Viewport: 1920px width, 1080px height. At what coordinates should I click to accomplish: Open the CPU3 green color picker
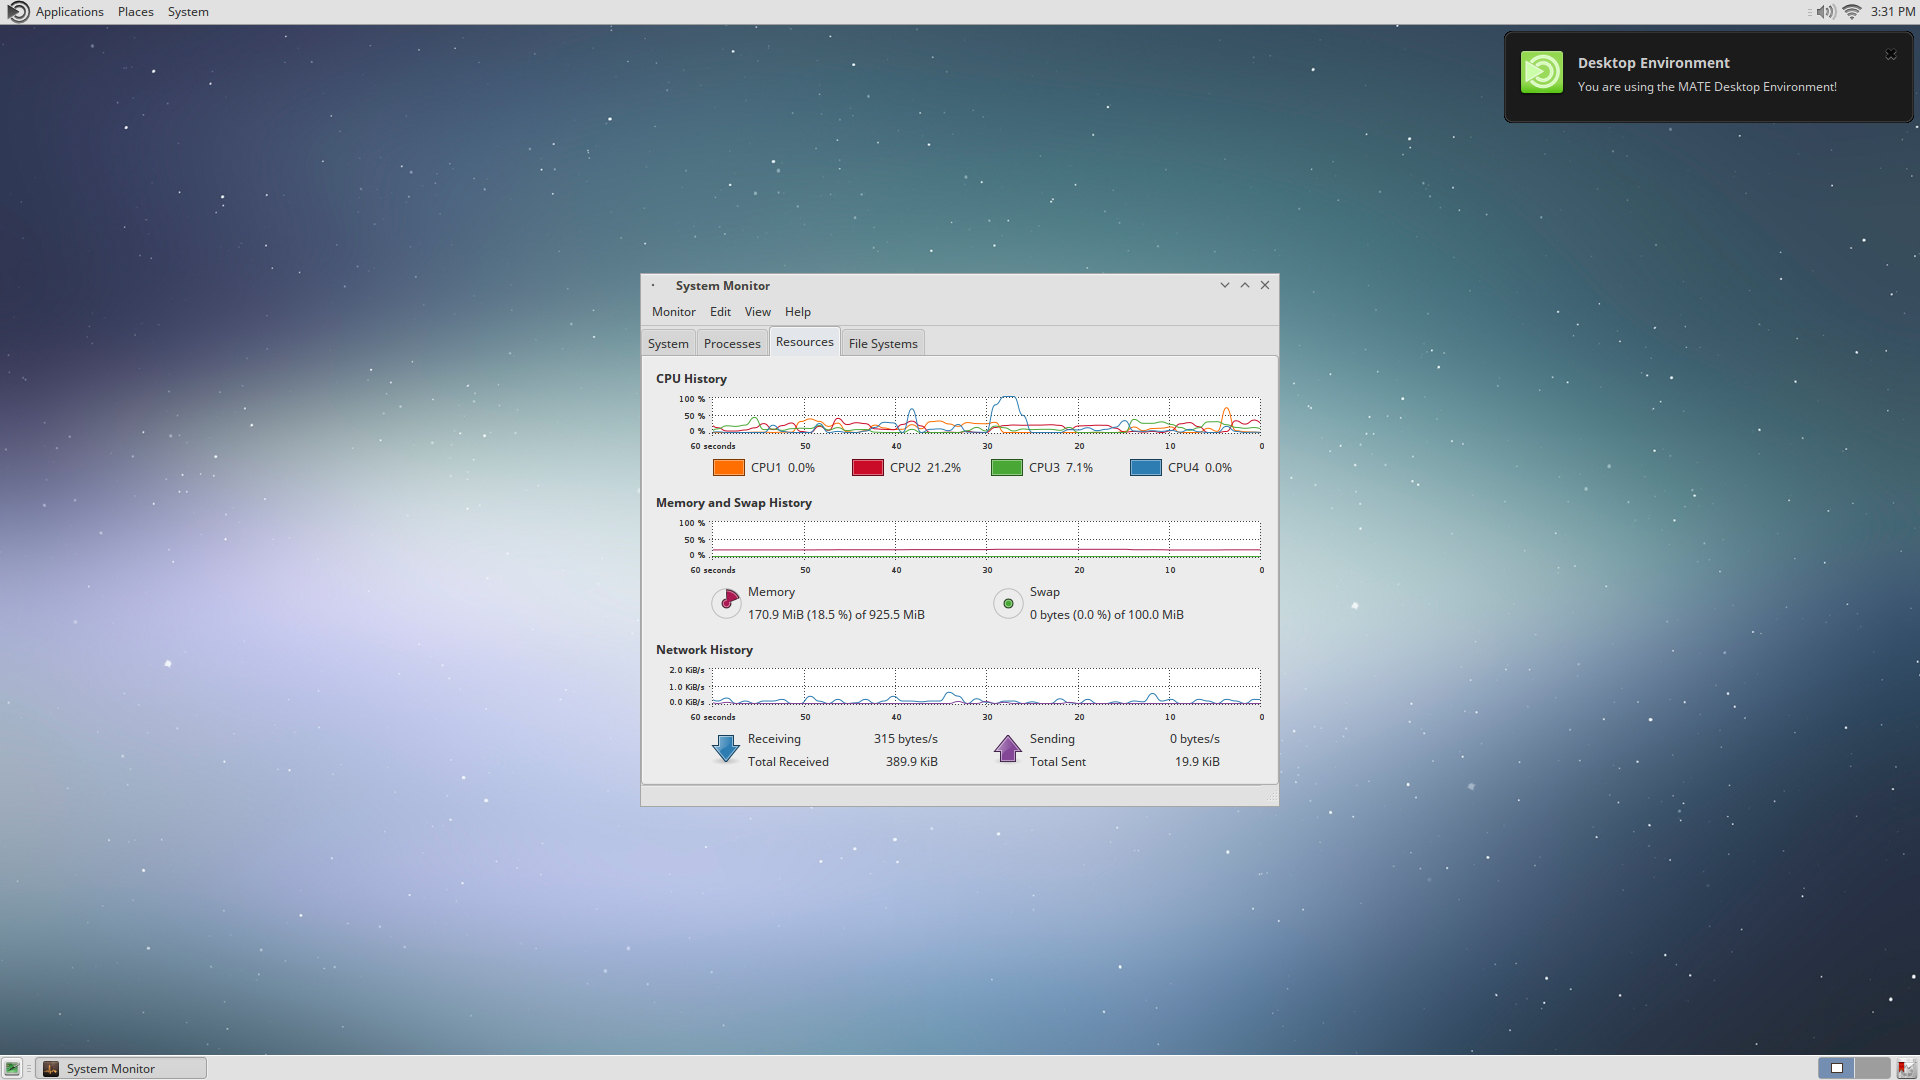[1006, 467]
